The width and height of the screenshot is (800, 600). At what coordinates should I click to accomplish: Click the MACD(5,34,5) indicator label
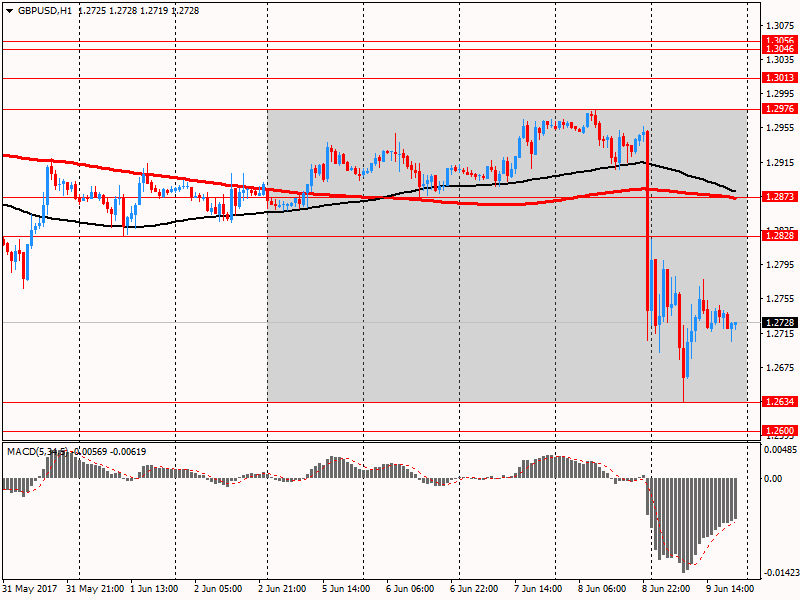coord(37,452)
